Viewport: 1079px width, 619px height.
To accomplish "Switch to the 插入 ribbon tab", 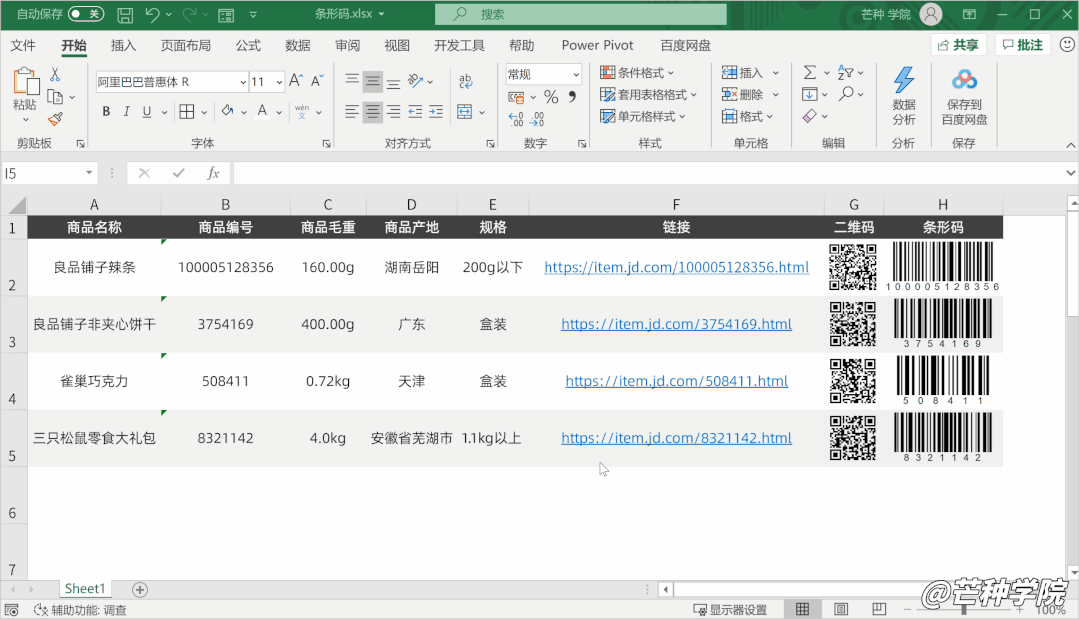I will pyautogui.click(x=124, y=45).
